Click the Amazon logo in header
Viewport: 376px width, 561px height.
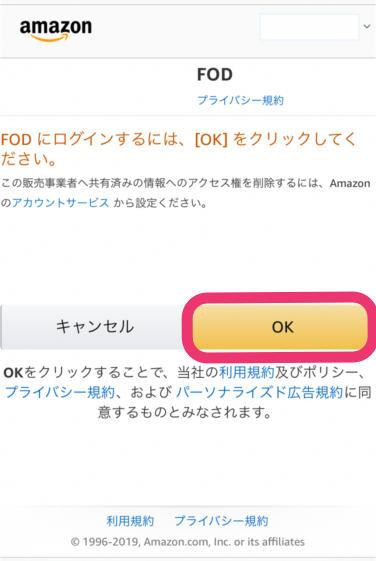pos(55,30)
